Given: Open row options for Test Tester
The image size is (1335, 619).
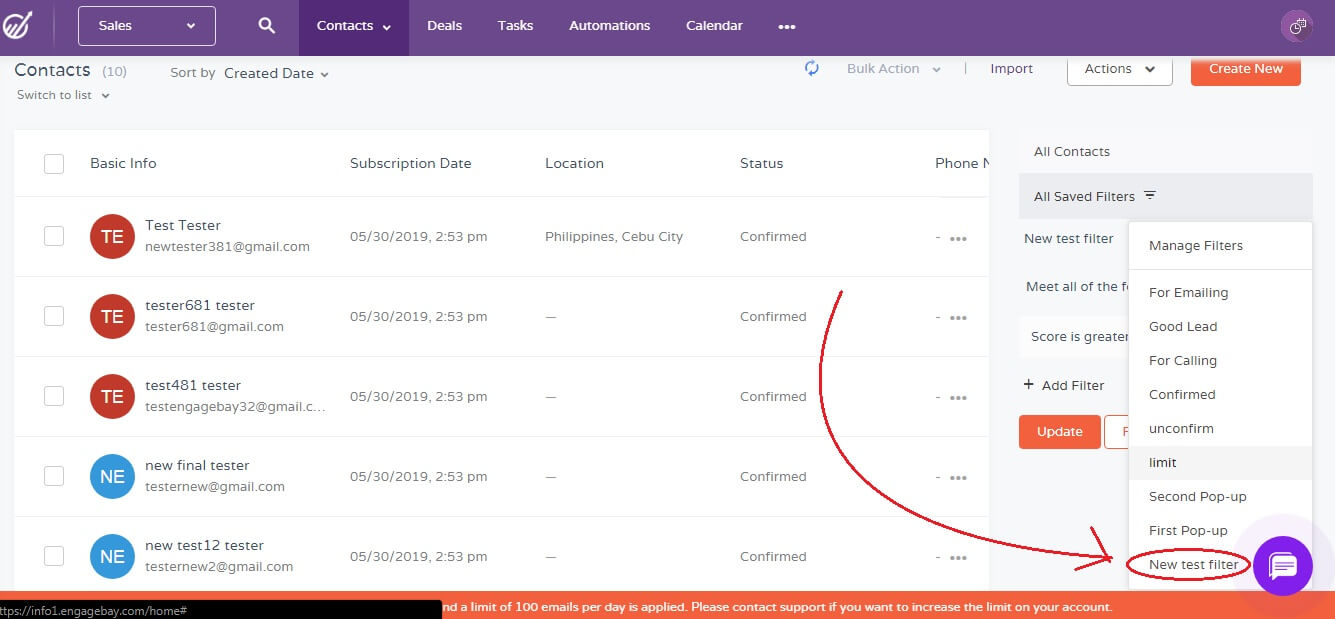Looking at the screenshot, I should [958, 239].
